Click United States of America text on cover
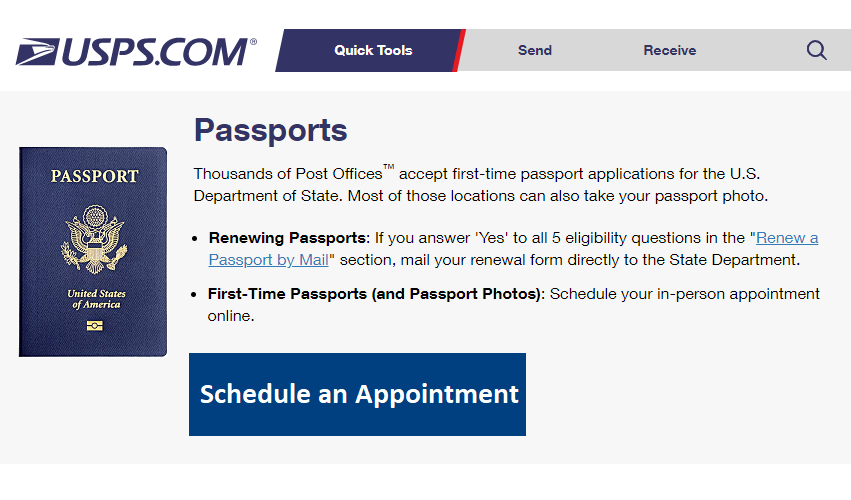 coord(96,299)
